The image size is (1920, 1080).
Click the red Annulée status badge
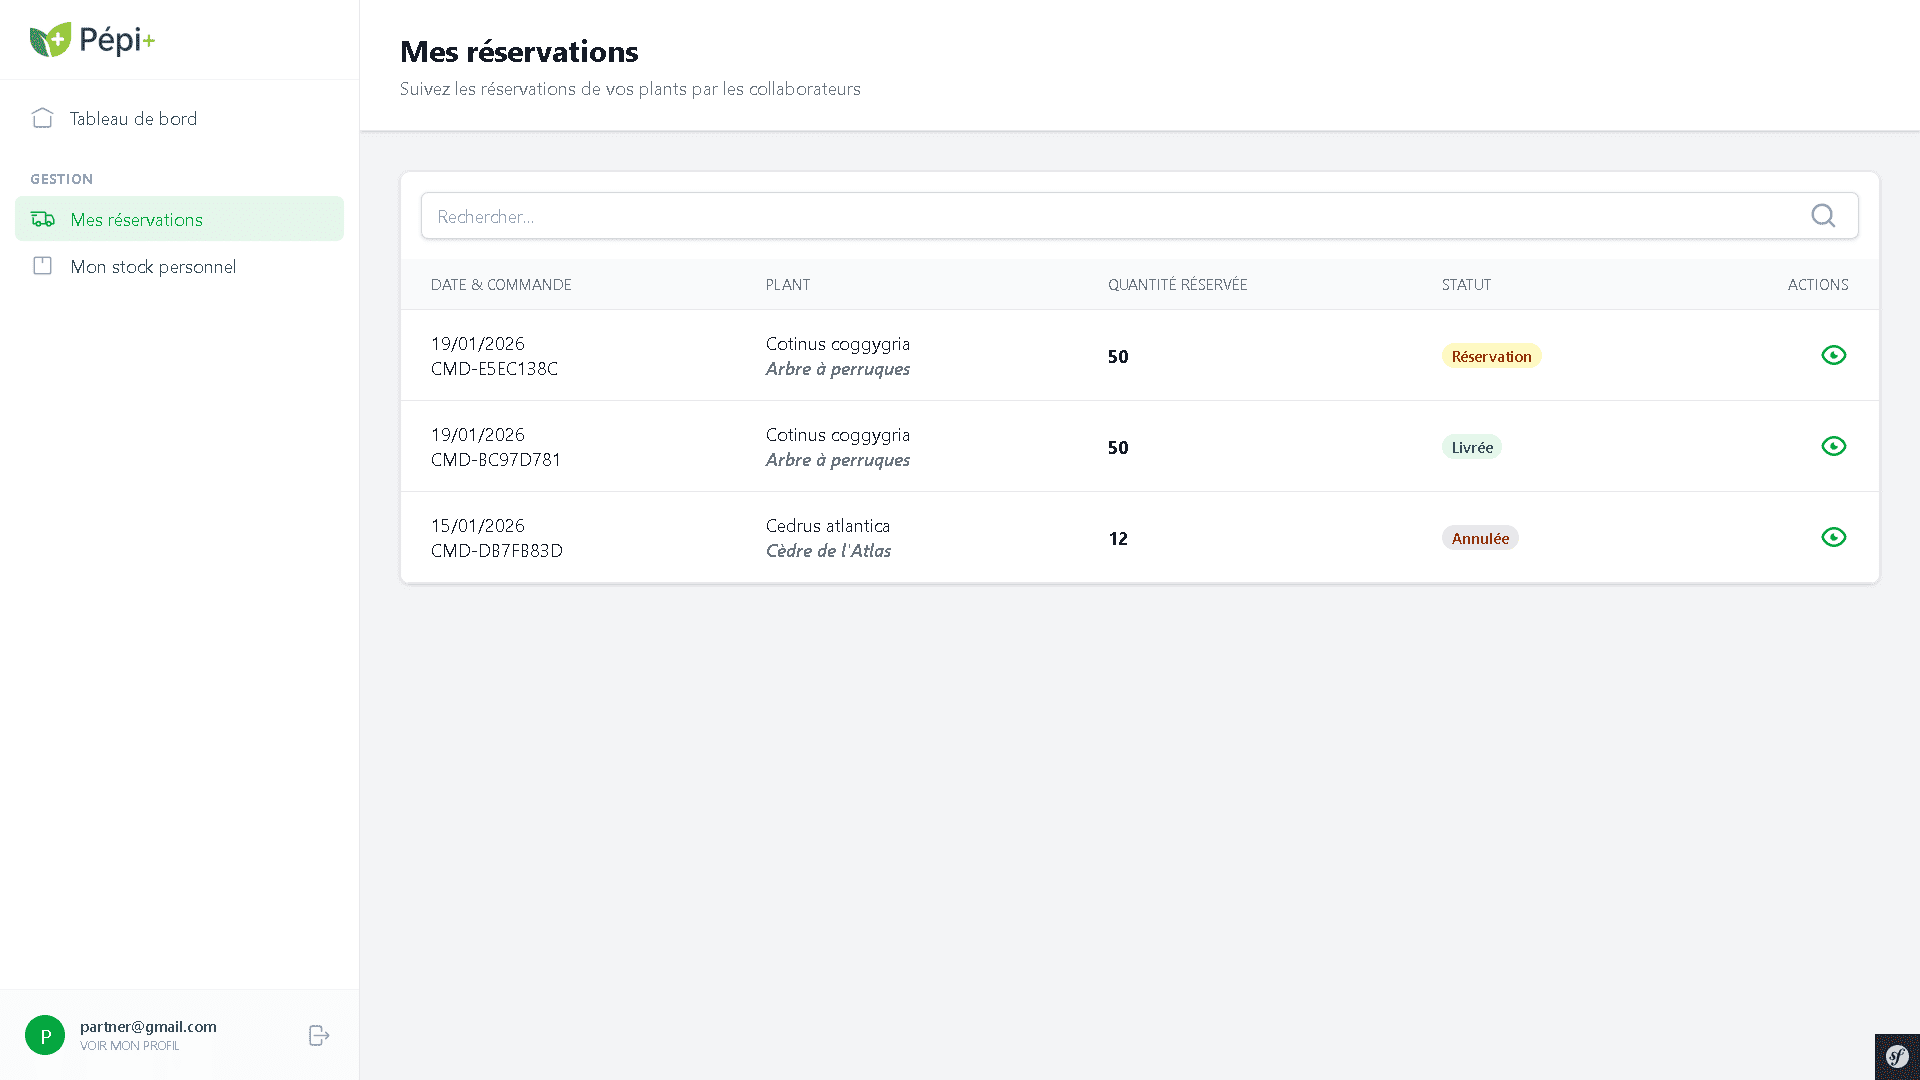pyautogui.click(x=1479, y=538)
